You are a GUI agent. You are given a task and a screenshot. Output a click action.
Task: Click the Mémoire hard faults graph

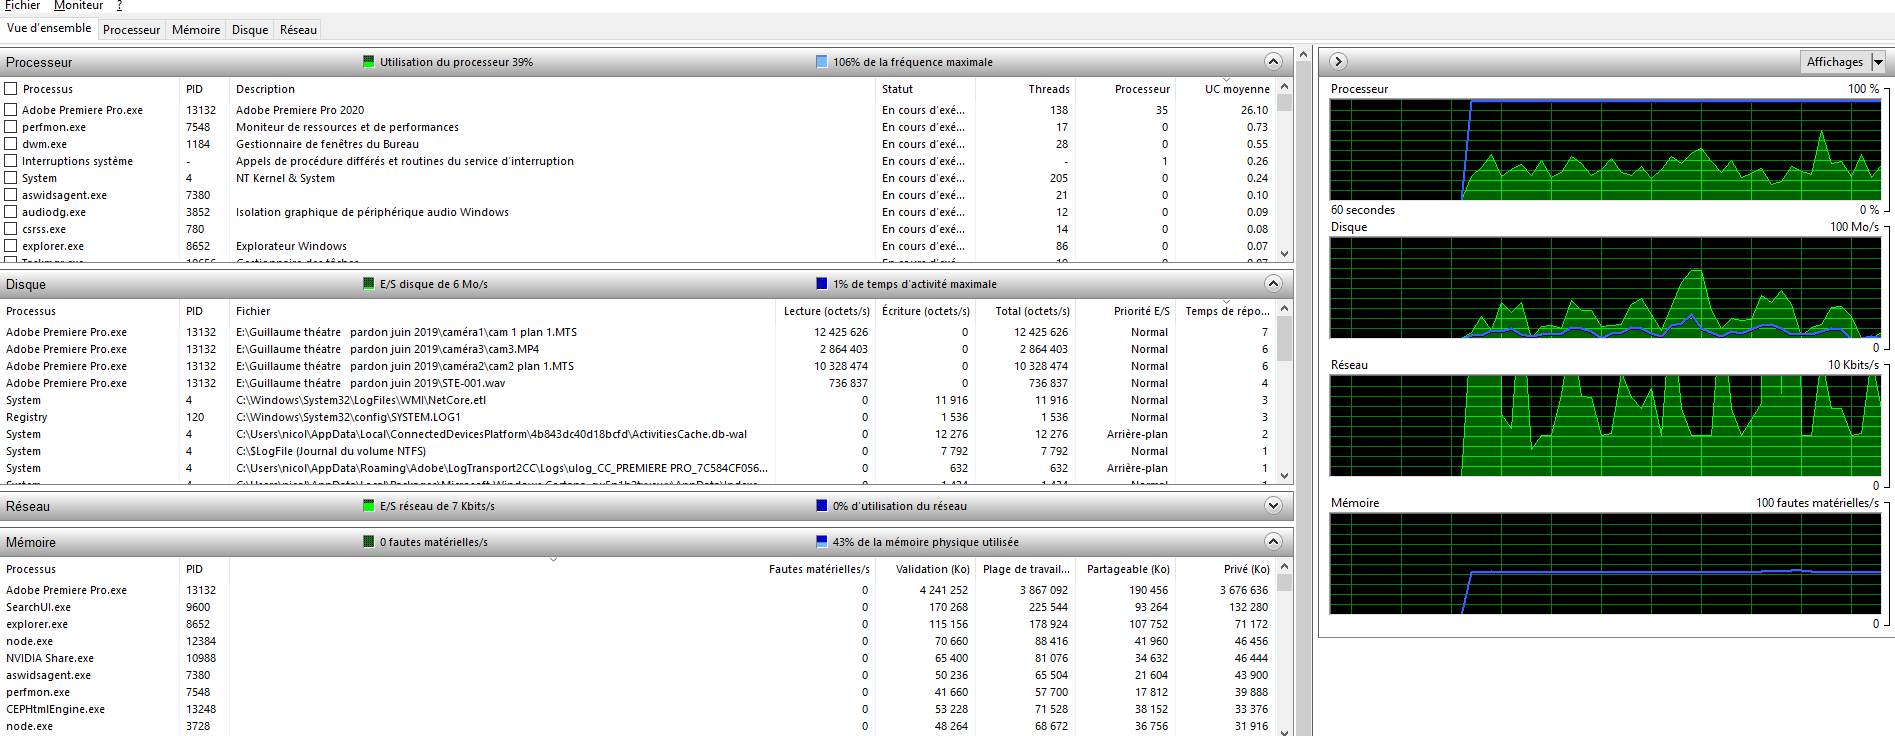(x=1605, y=563)
